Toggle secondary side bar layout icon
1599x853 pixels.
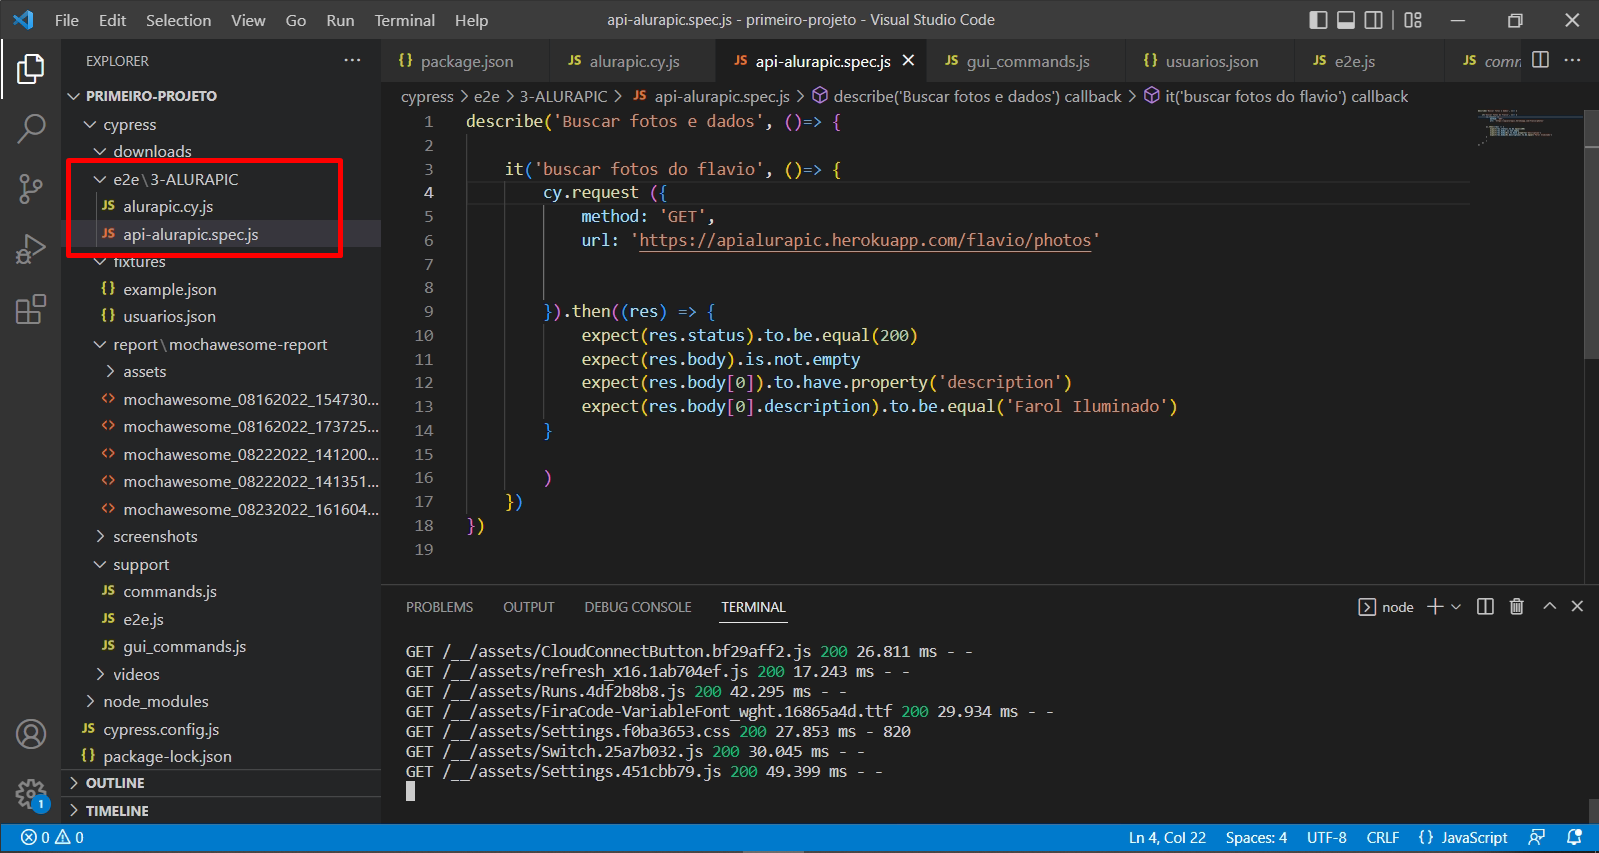pyautogui.click(x=1374, y=20)
